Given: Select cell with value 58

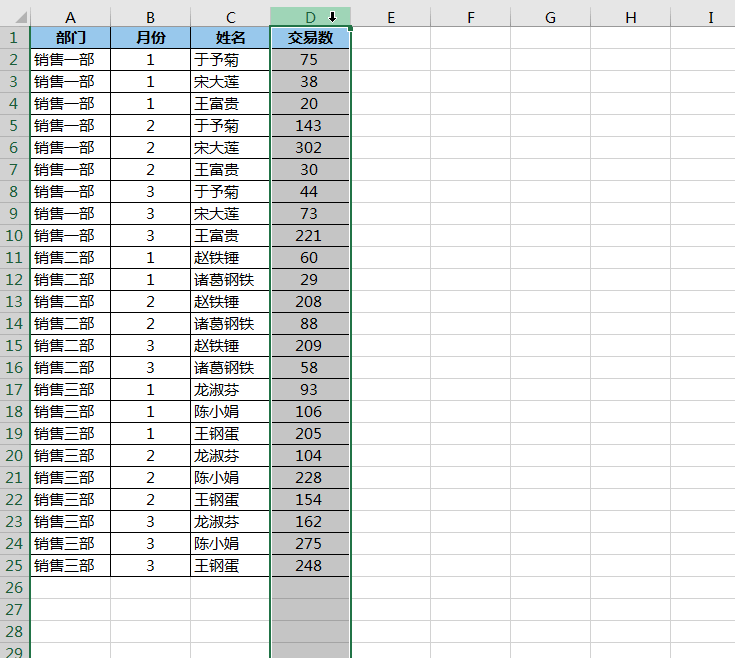Looking at the screenshot, I should pyautogui.click(x=310, y=367).
